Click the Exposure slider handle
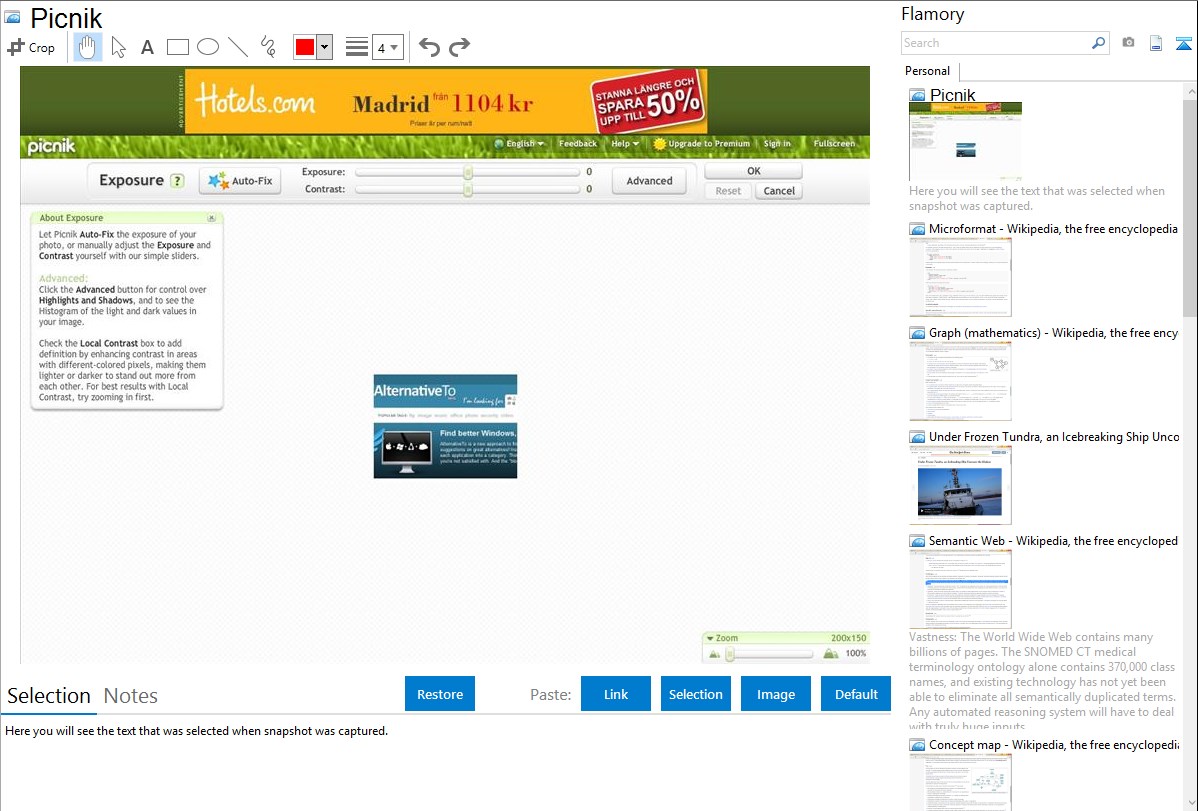This screenshot has height=811, width=1198. 468,172
